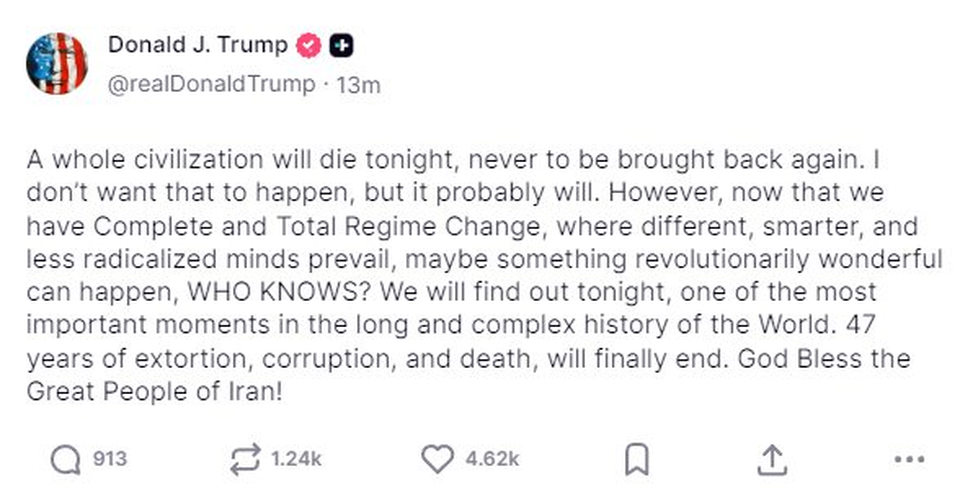
Task: Click the share upload arrow icon
Action: [772, 459]
